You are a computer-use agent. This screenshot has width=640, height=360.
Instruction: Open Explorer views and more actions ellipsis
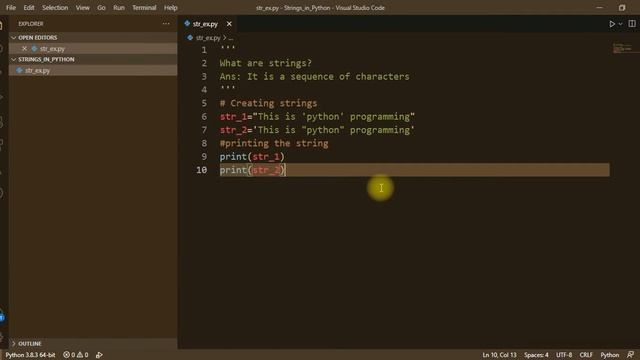tap(166, 24)
